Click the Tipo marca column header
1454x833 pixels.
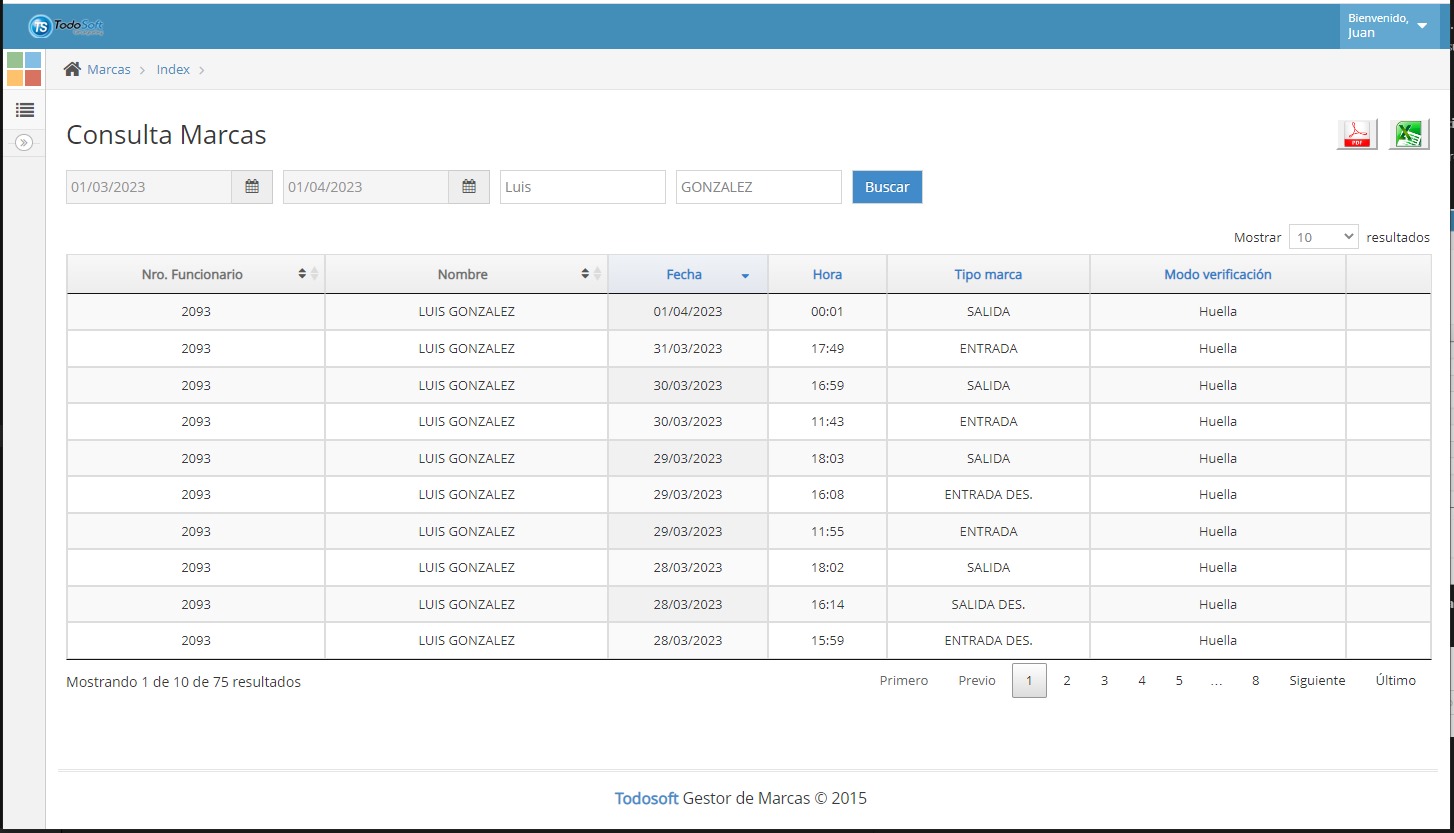pyautogui.click(x=988, y=274)
